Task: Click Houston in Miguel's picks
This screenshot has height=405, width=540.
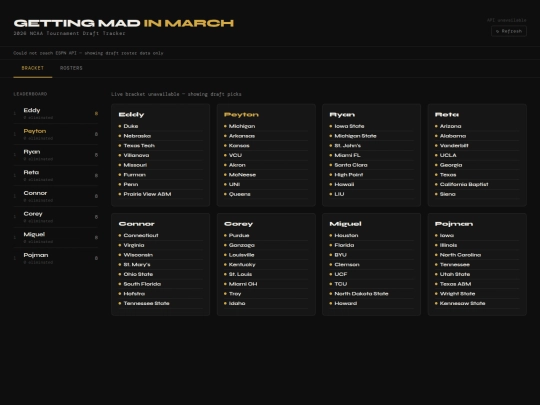Action: pyautogui.click(x=346, y=236)
